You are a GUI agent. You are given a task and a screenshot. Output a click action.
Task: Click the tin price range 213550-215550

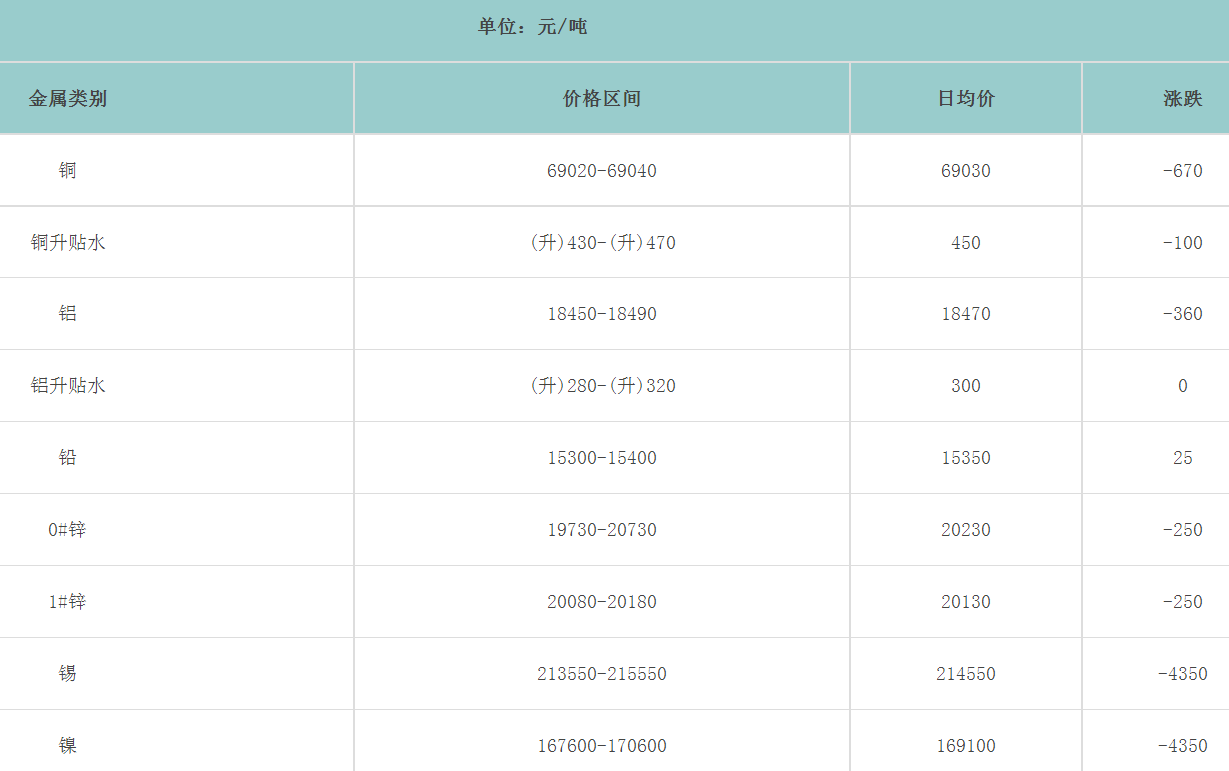(602, 674)
